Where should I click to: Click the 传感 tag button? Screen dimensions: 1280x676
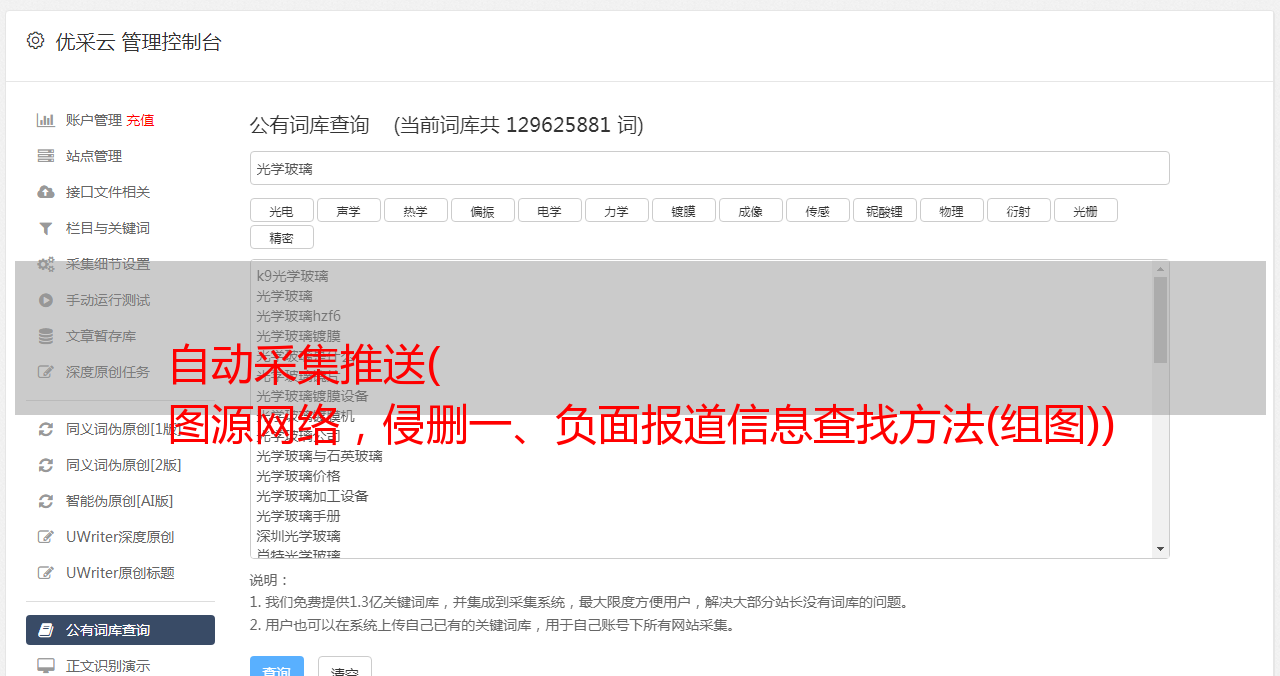(817, 210)
